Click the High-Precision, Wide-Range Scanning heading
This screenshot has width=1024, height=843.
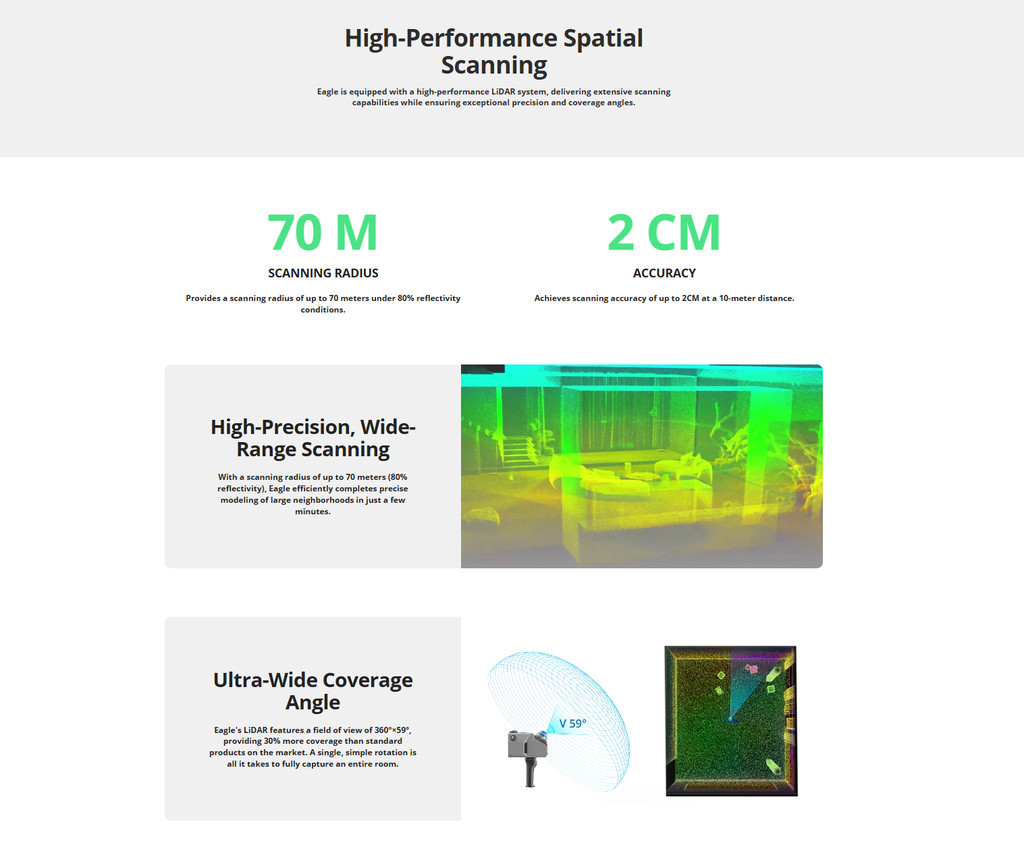(313, 438)
